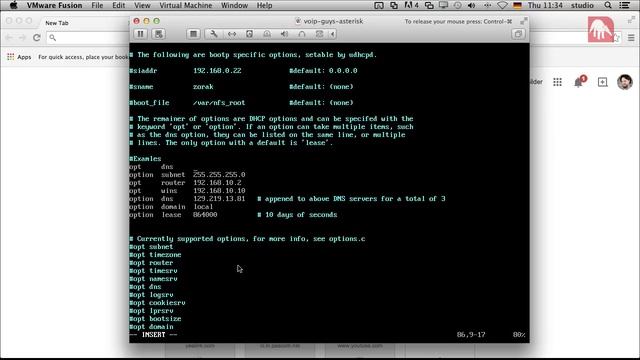The height and width of the screenshot is (360, 640).
Task: Open the View menu
Action: tap(142, 5)
